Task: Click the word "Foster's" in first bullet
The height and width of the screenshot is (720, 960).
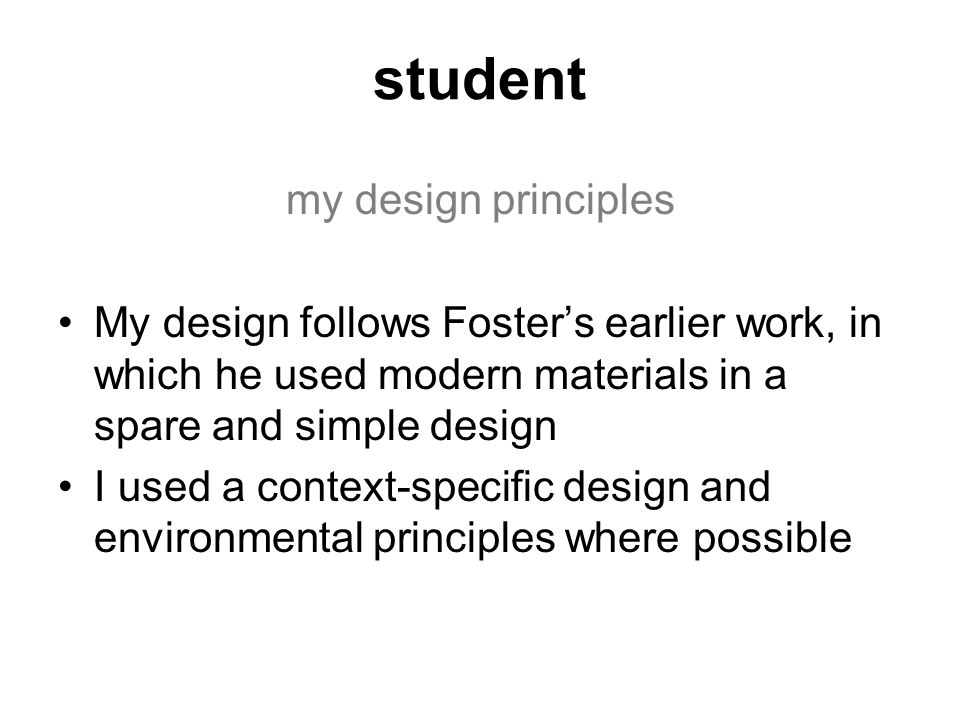Action: (518, 322)
